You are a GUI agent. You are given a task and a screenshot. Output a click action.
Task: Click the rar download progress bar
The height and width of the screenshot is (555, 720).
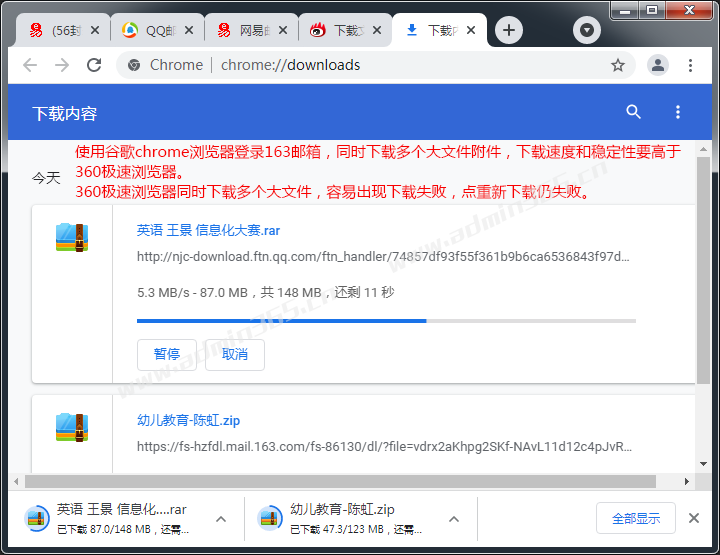click(x=386, y=321)
